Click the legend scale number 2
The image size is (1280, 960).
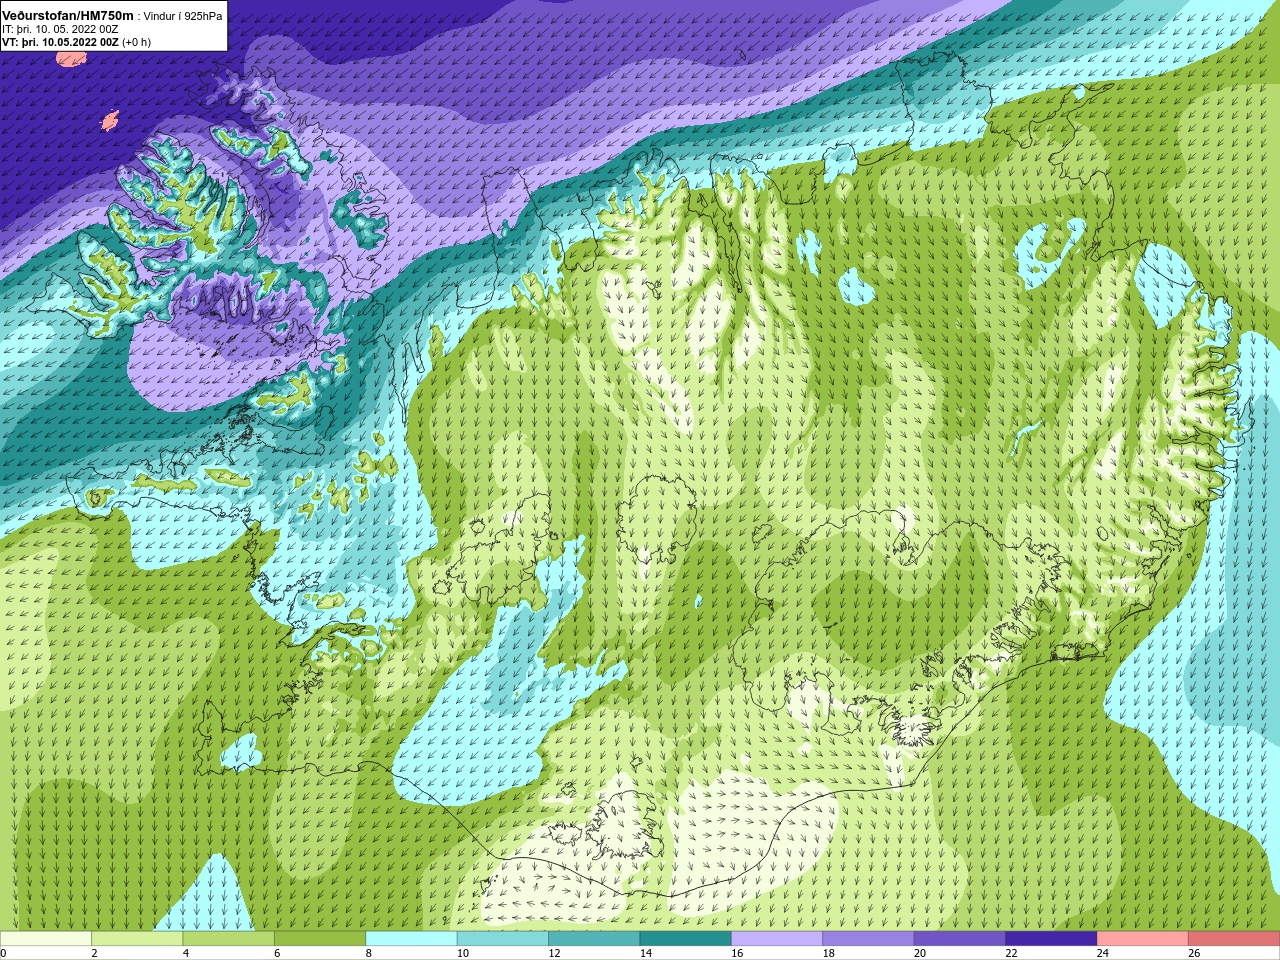pos(94,954)
